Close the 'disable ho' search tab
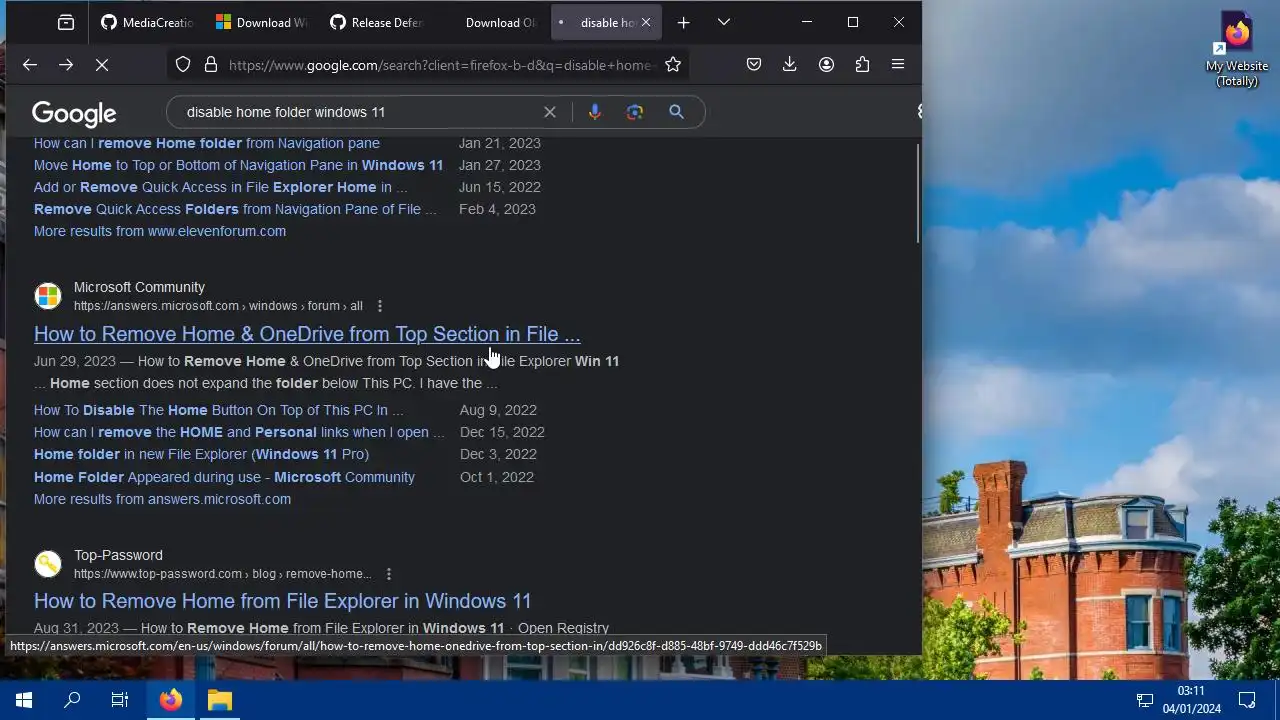The width and height of the screenshot is (1280, 720). [646, 22]
